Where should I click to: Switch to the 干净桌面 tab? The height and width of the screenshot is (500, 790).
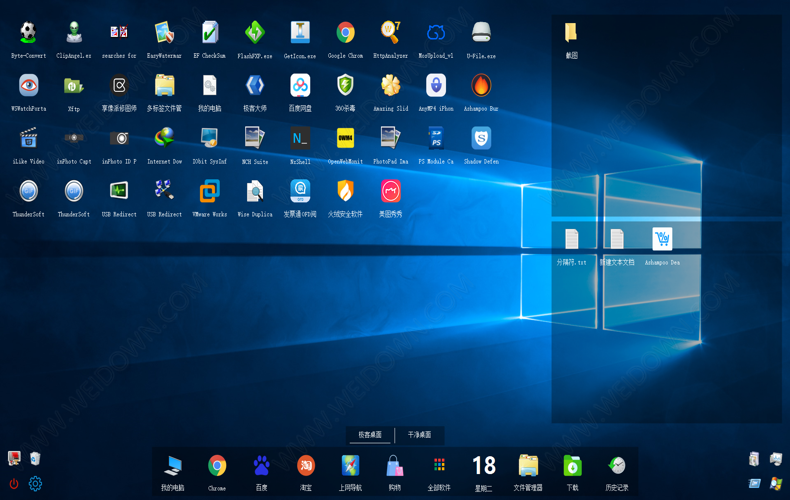(x=419, y=435)
